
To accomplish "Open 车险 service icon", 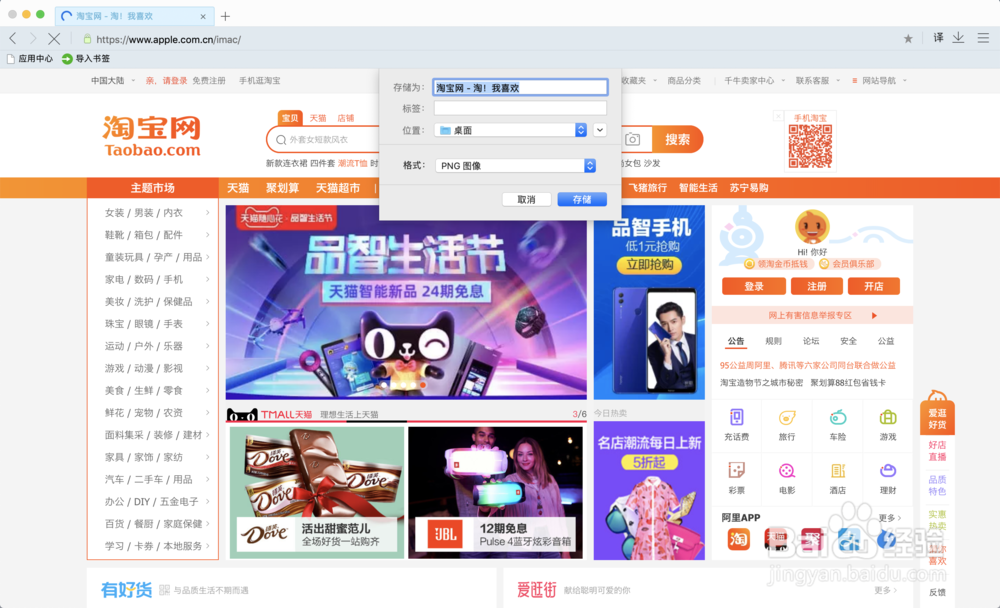I will 837,425.
